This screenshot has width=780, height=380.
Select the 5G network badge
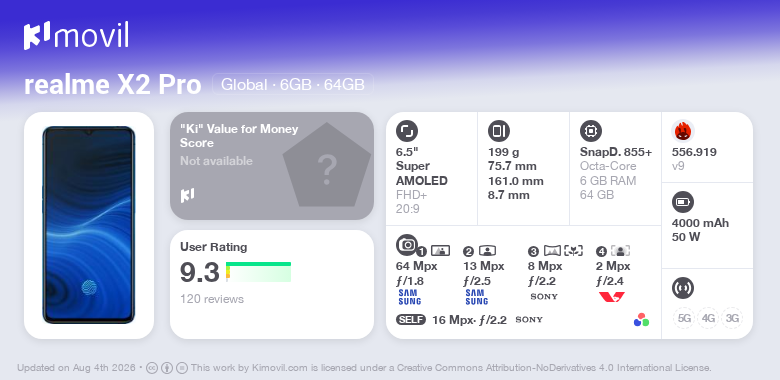[684, 318]
